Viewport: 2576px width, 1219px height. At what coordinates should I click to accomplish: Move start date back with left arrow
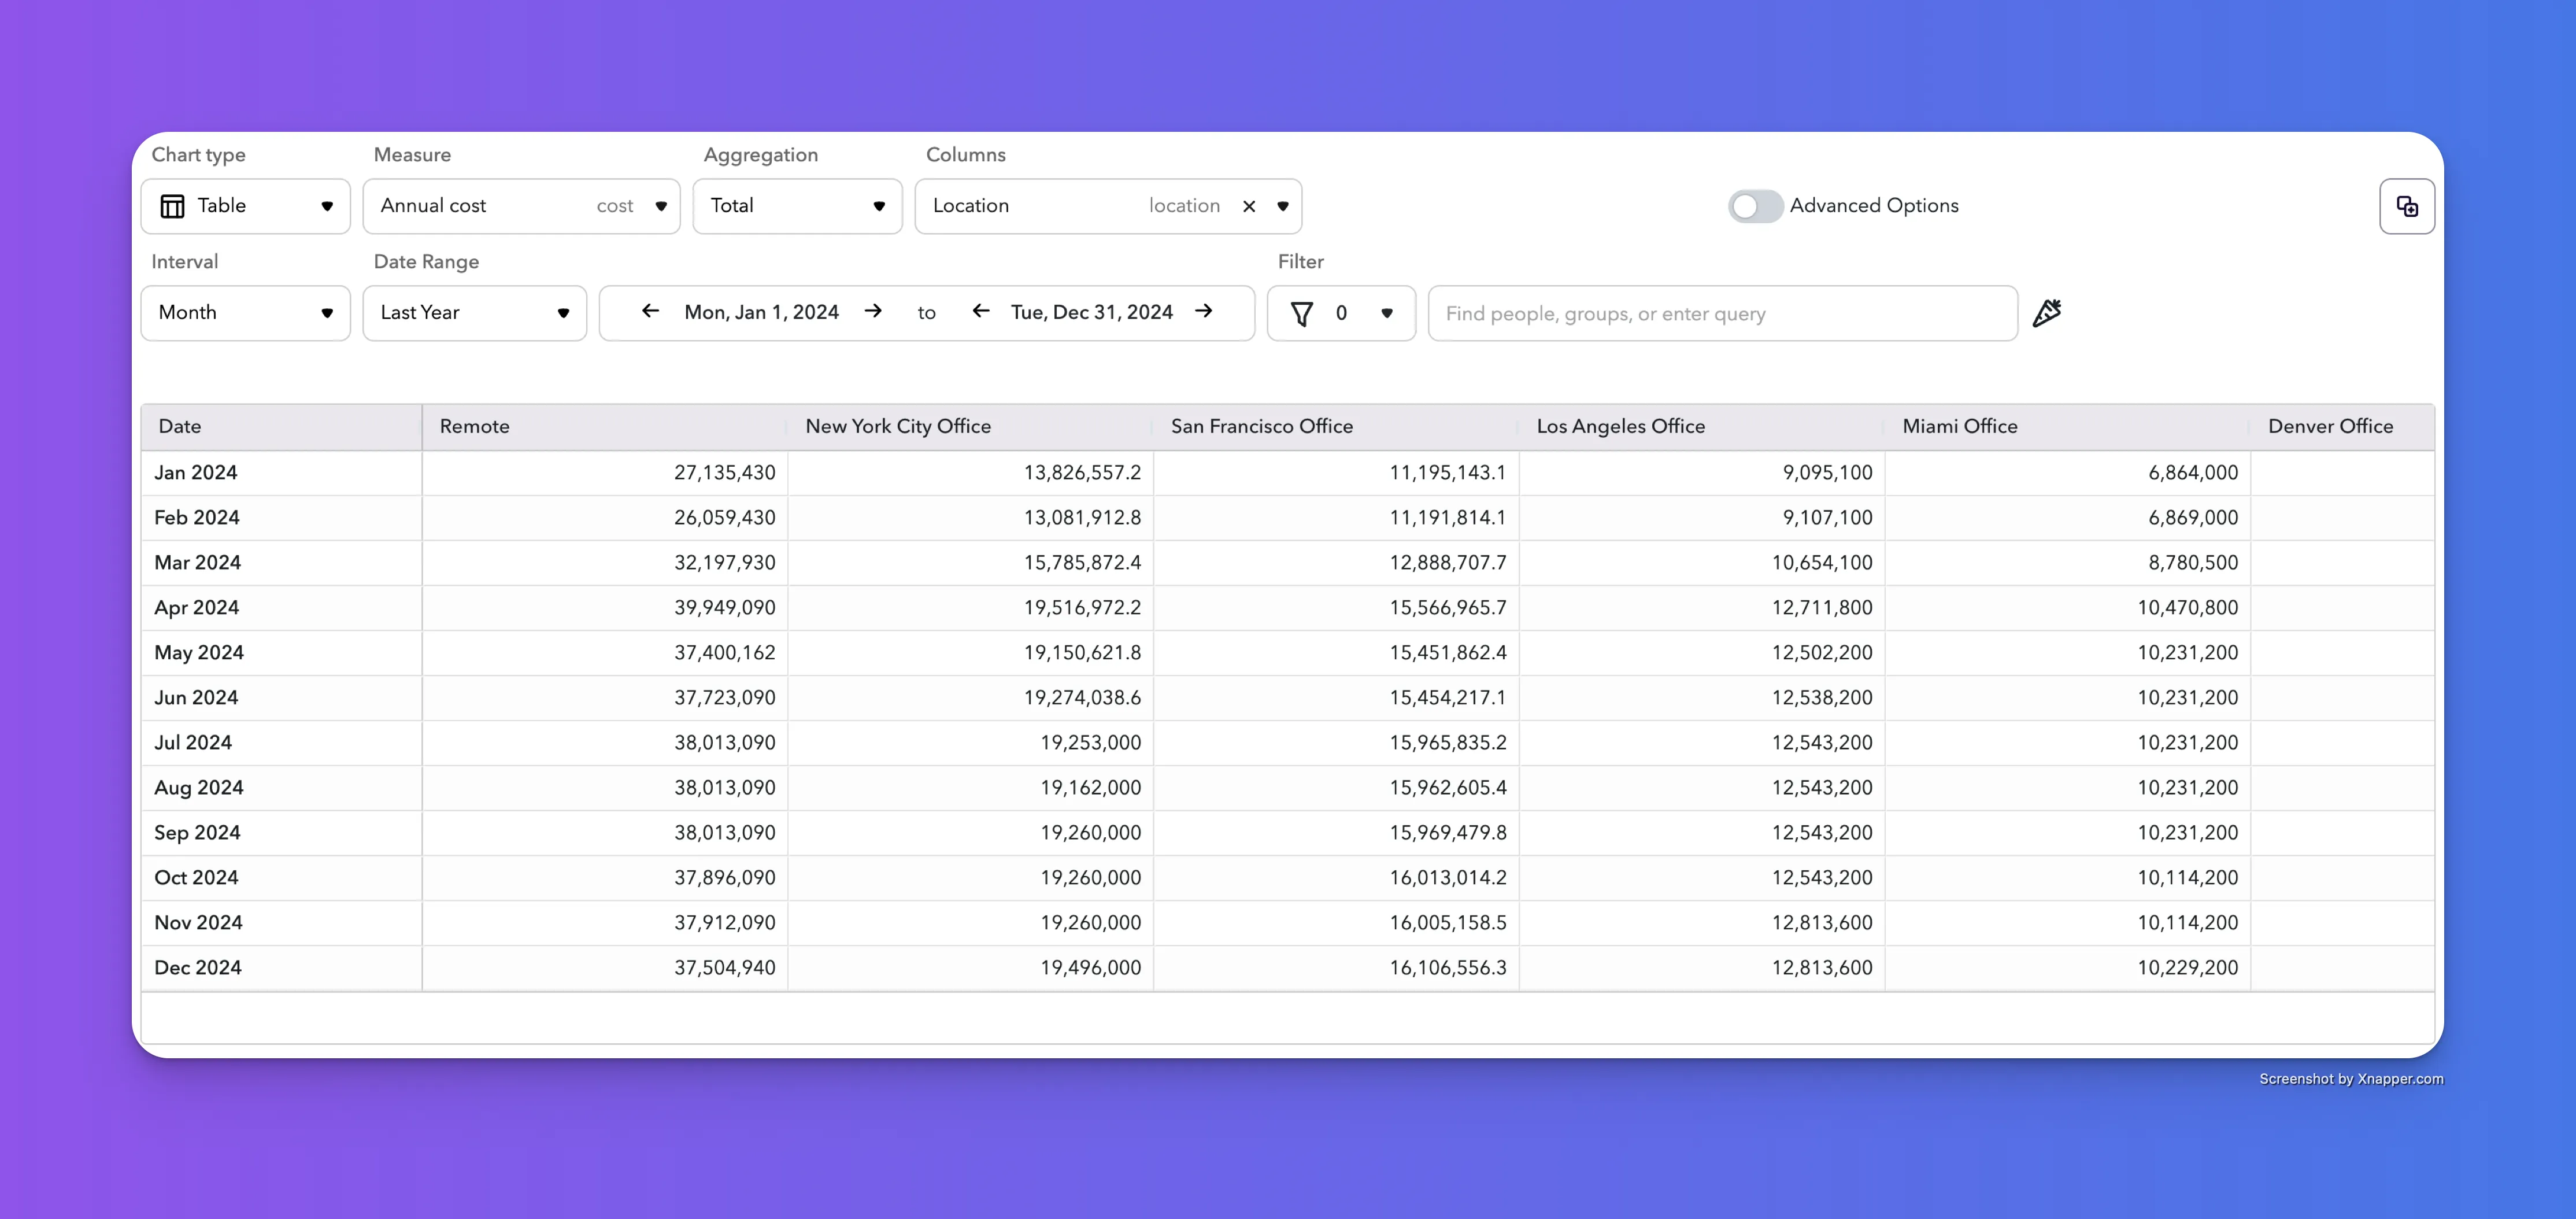[650, 312]
